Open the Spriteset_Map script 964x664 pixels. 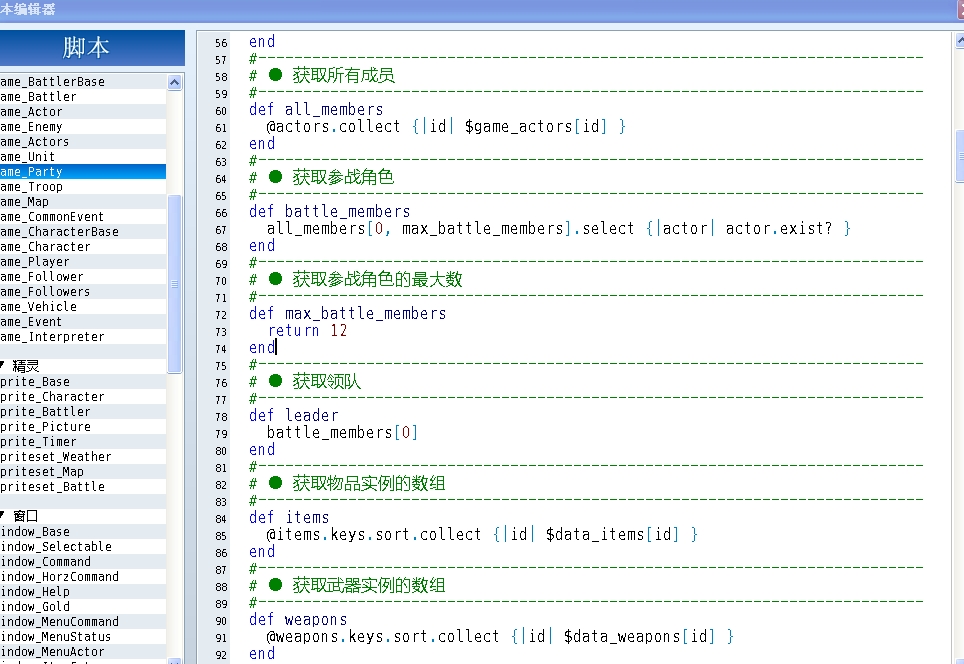coord(83,472)
